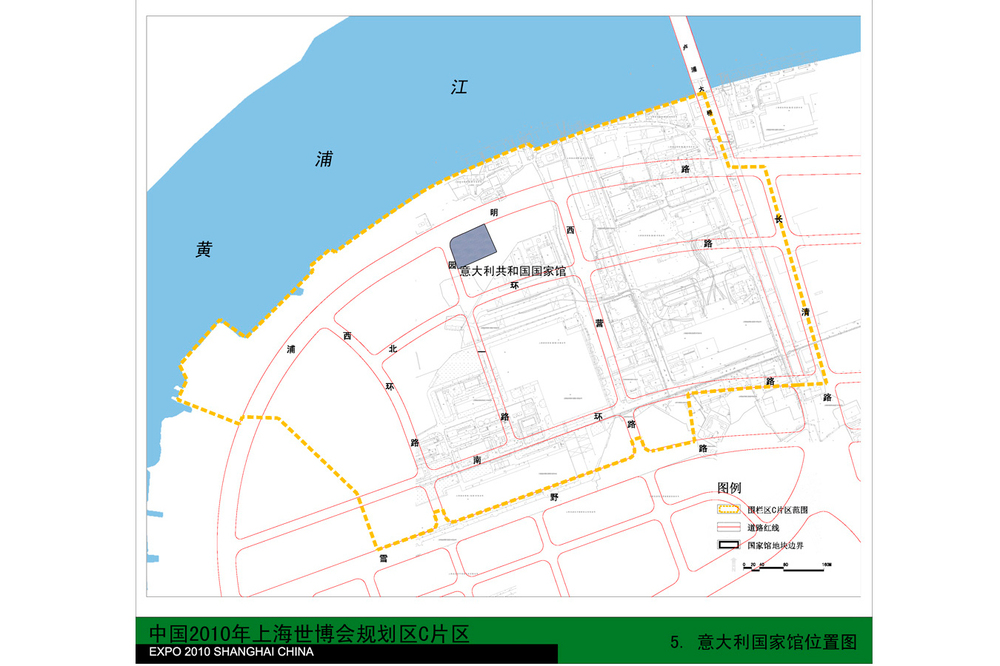Click the 野 road label
1000x666 pixels.
[x=551, y=496]
